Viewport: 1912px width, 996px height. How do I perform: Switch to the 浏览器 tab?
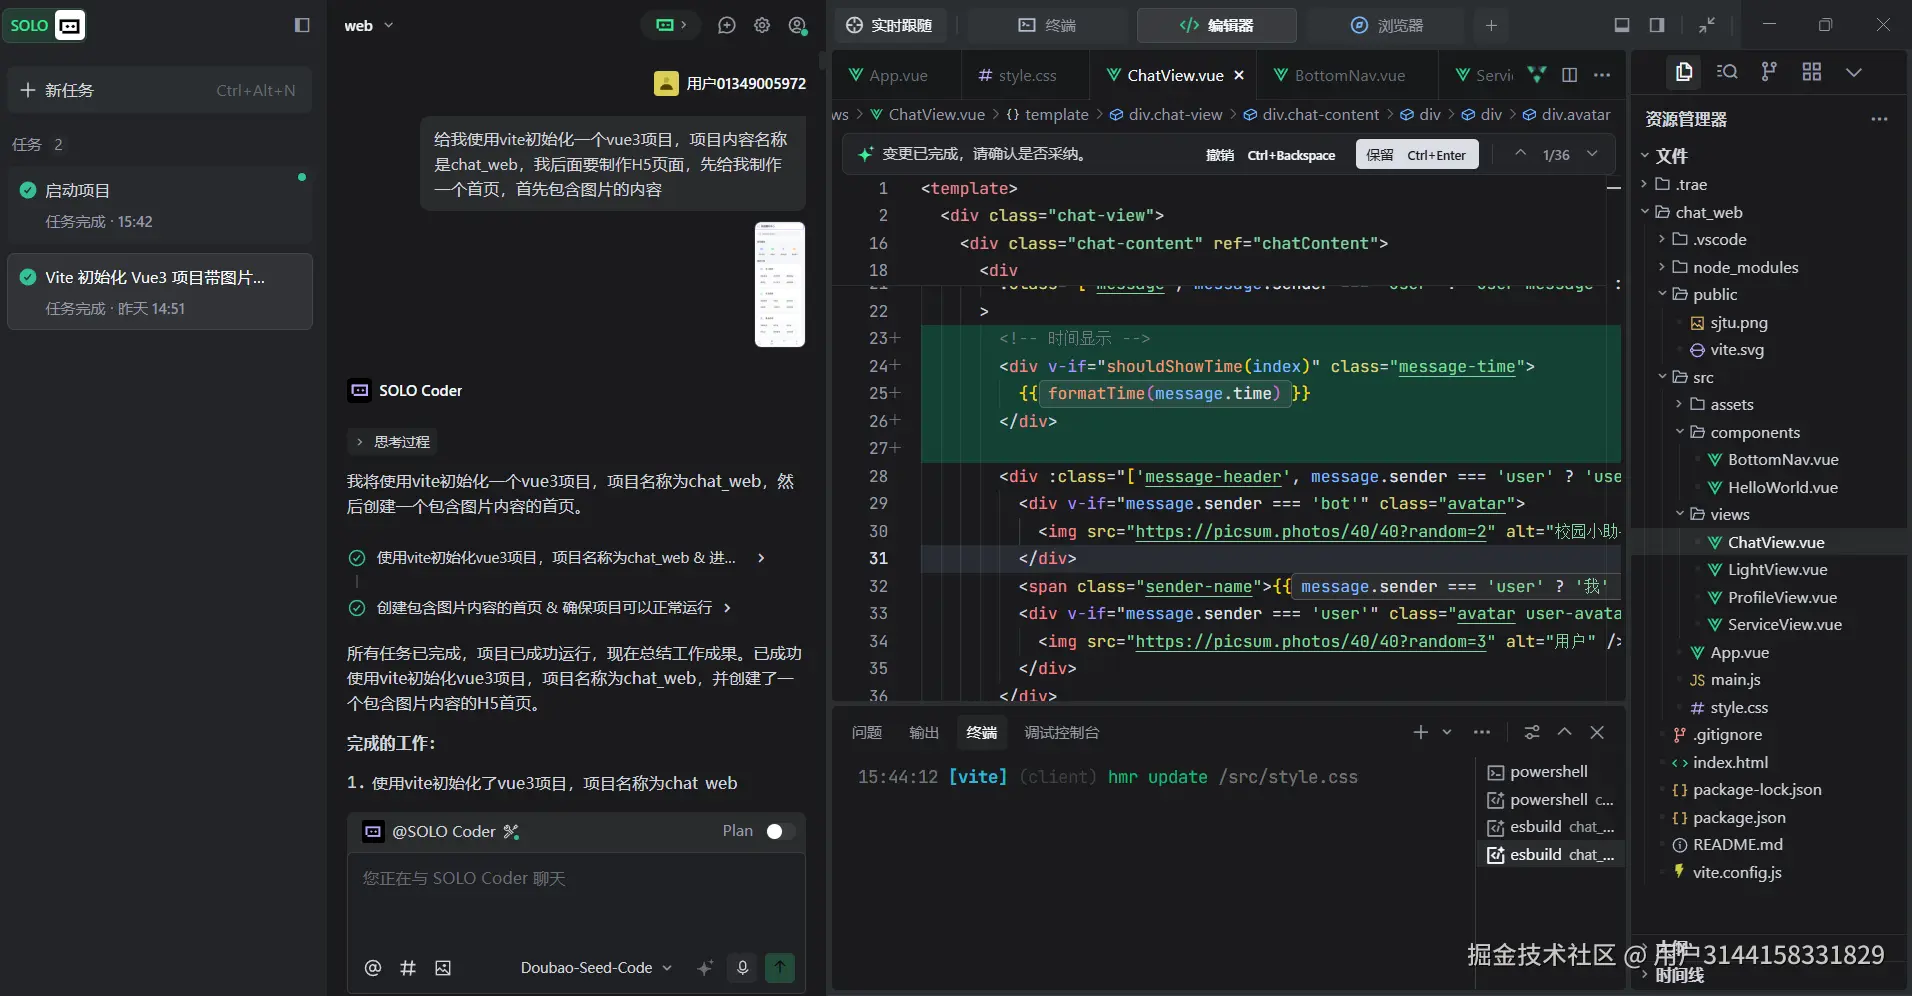click(x=1386, y=25)
